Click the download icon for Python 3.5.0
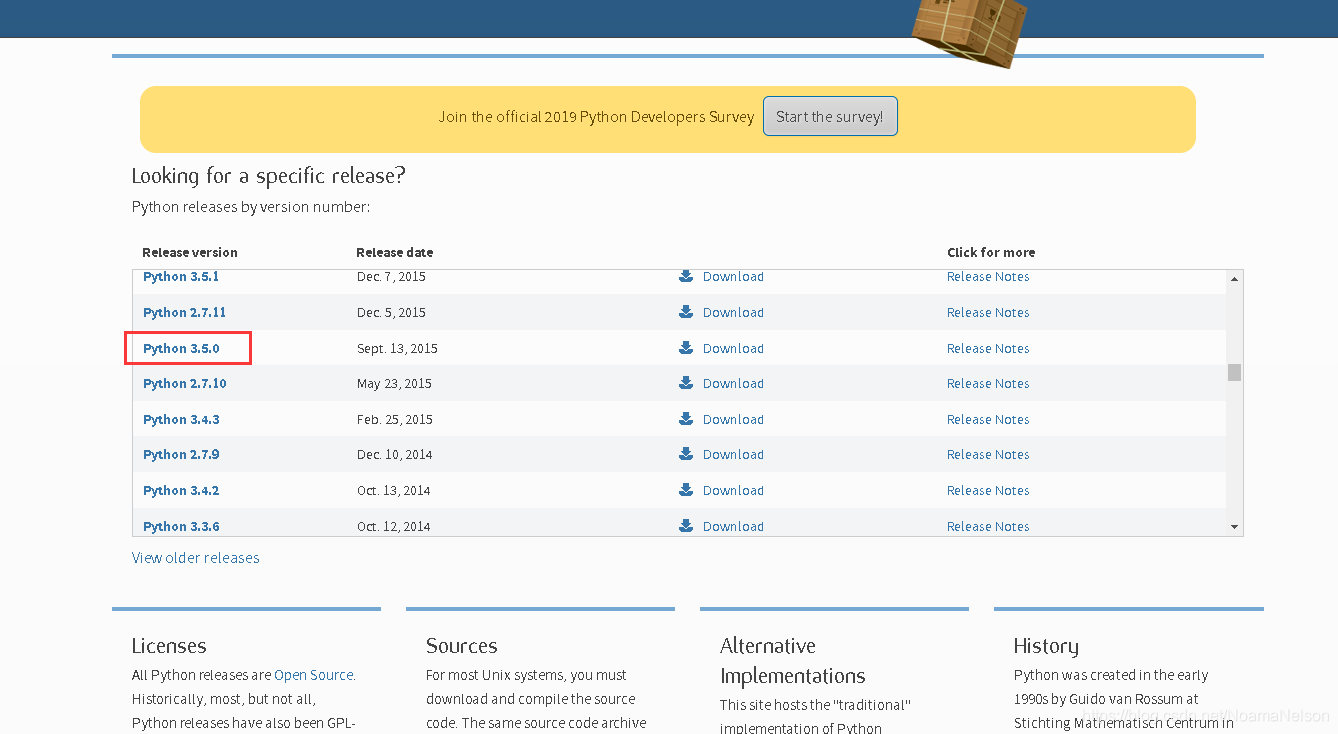 click(686, 348)
